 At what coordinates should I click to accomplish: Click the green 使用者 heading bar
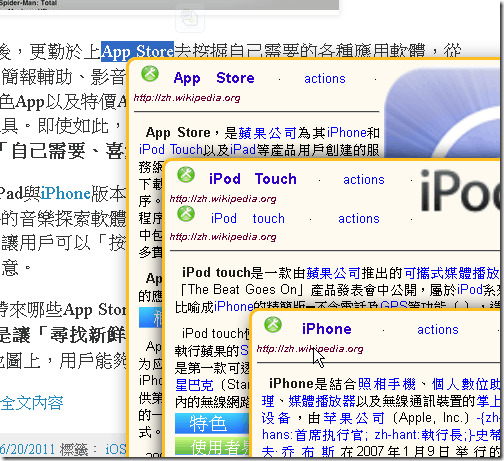212,446
